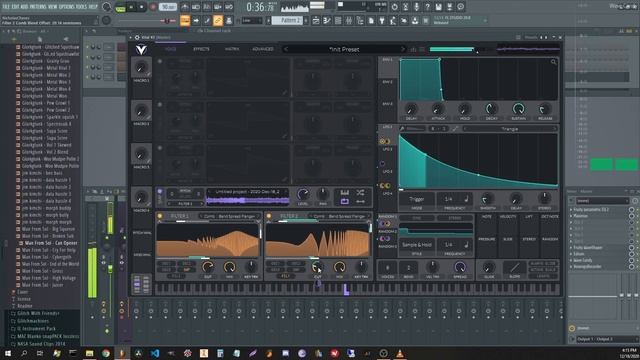640x360 pixels.
Task: Toggle oscillator 2 power button
Action: pos(160,105)
